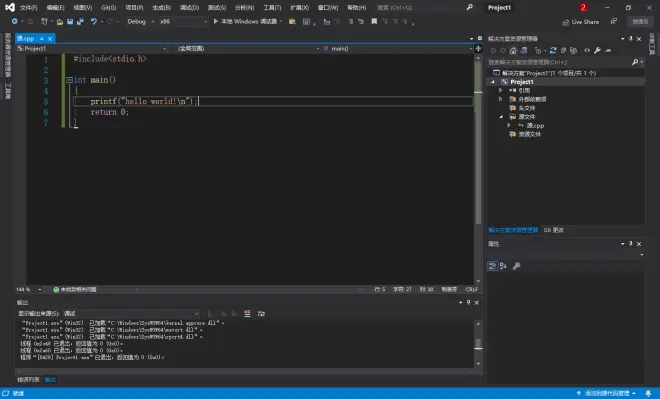660x399 pixels.
Task: Click the property pages wrench in Properties panel
Action: (x=516, y=266)
